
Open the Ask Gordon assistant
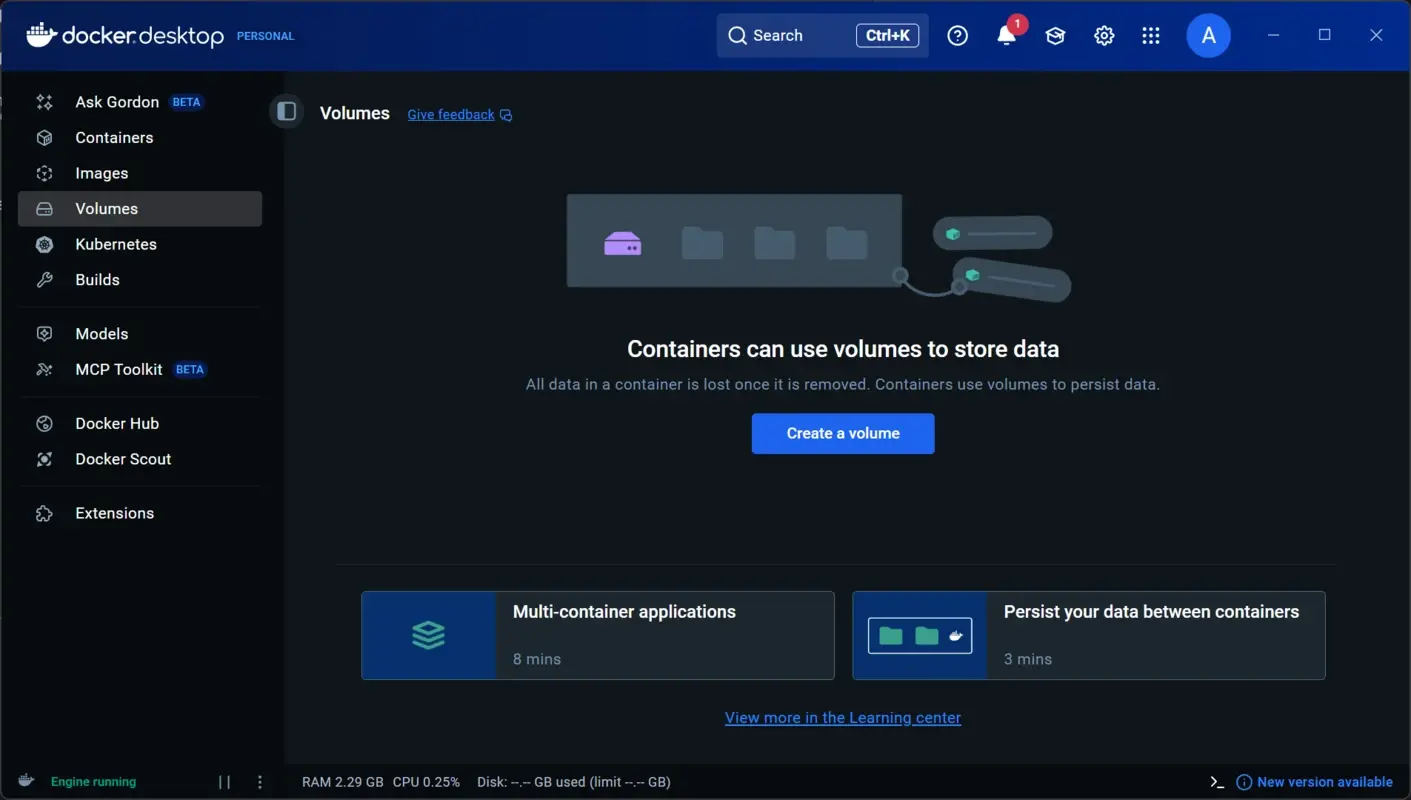click(x=116, y=101)
